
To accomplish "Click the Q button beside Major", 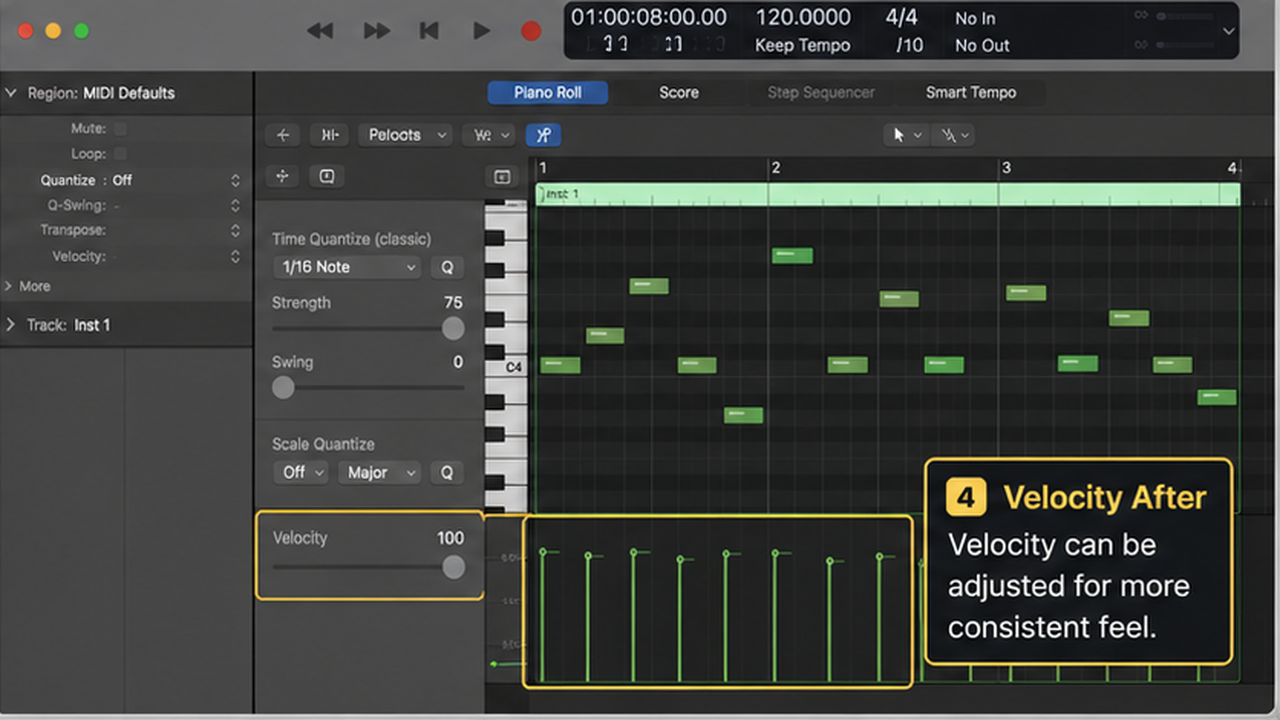I will 447,472.
